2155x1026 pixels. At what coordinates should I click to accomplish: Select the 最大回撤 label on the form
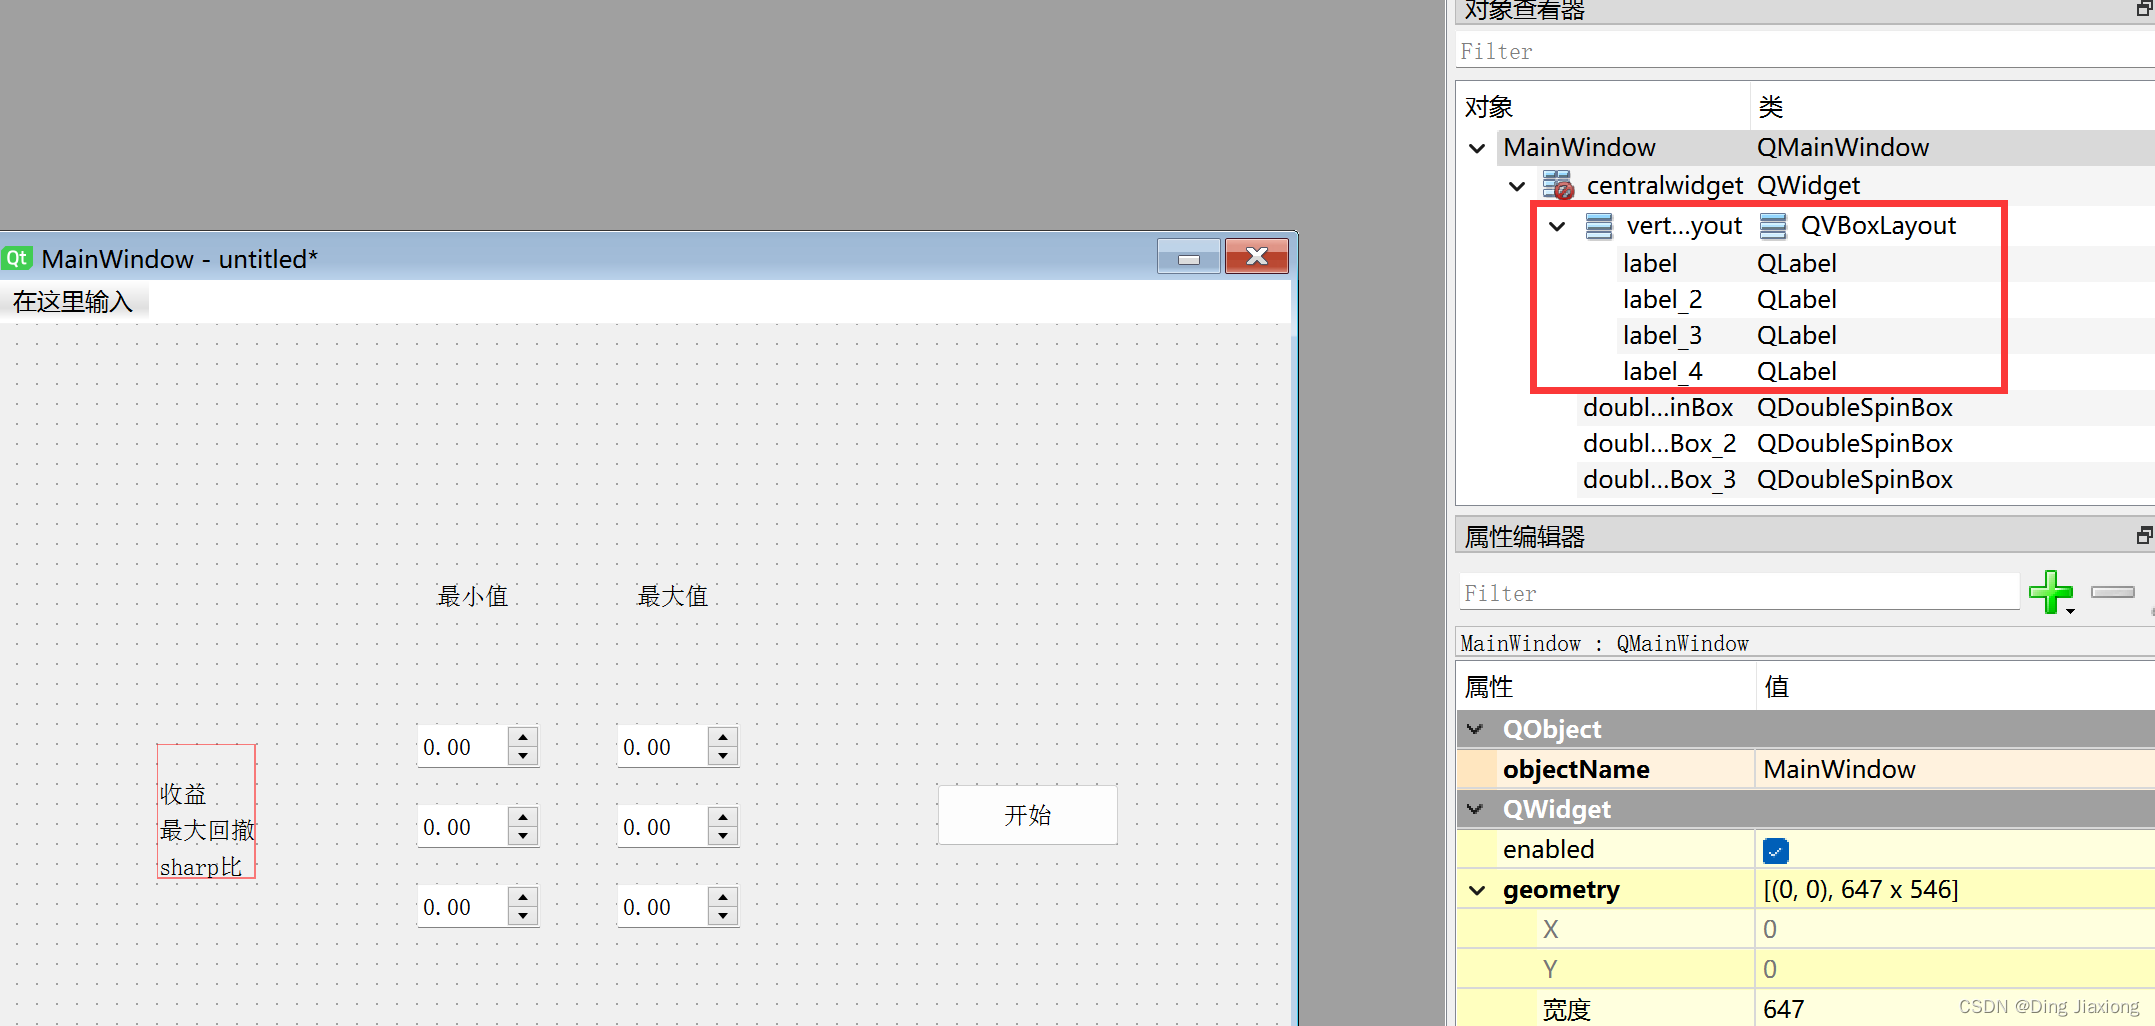[x=207, y=831]
